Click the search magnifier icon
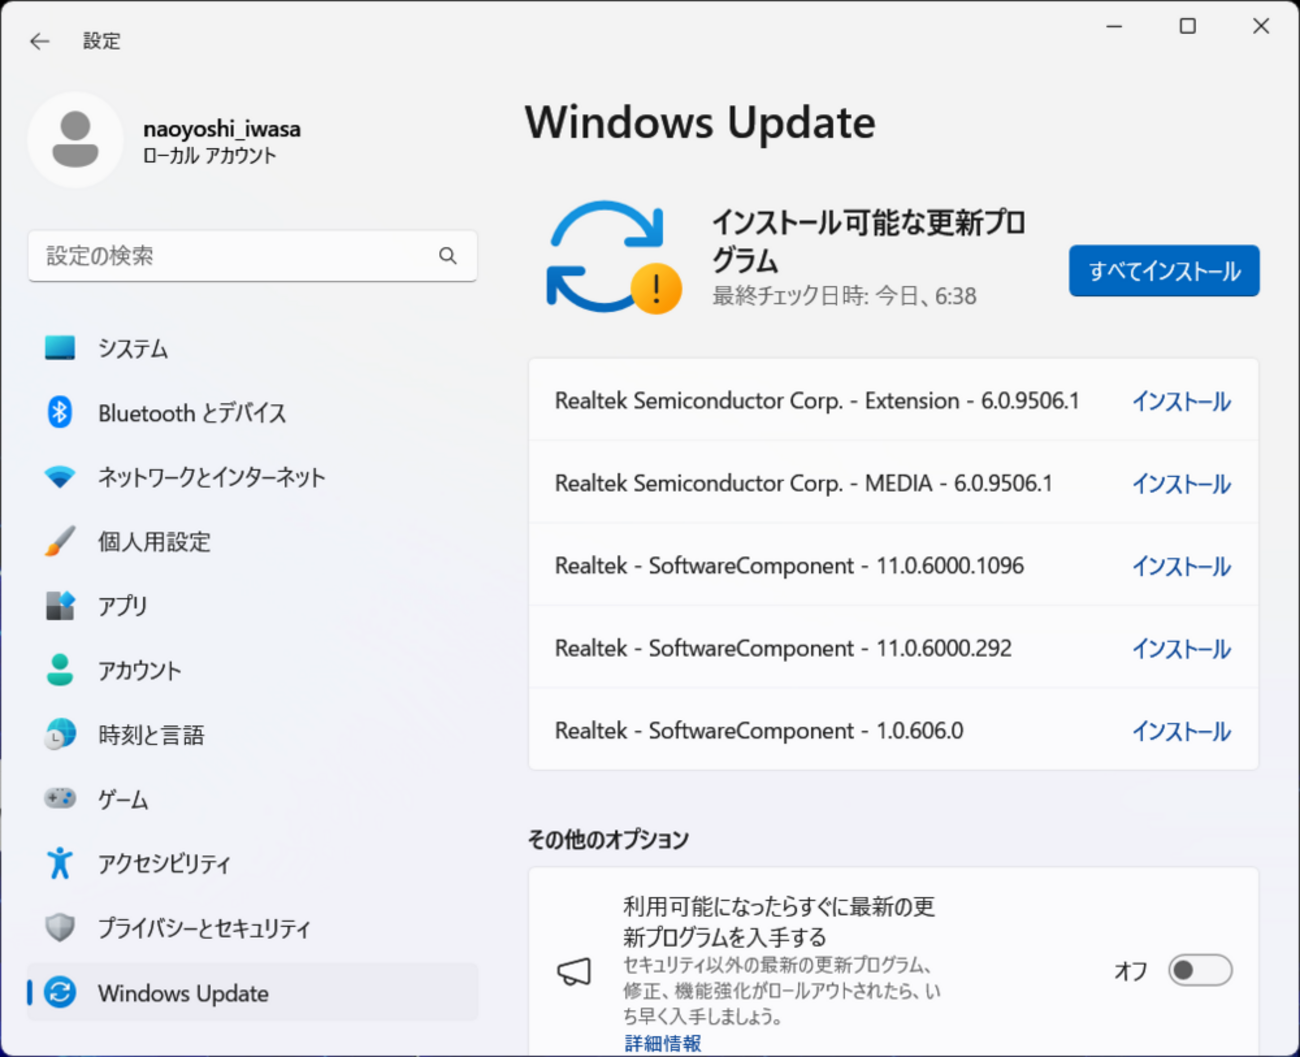 pos(448,256)
